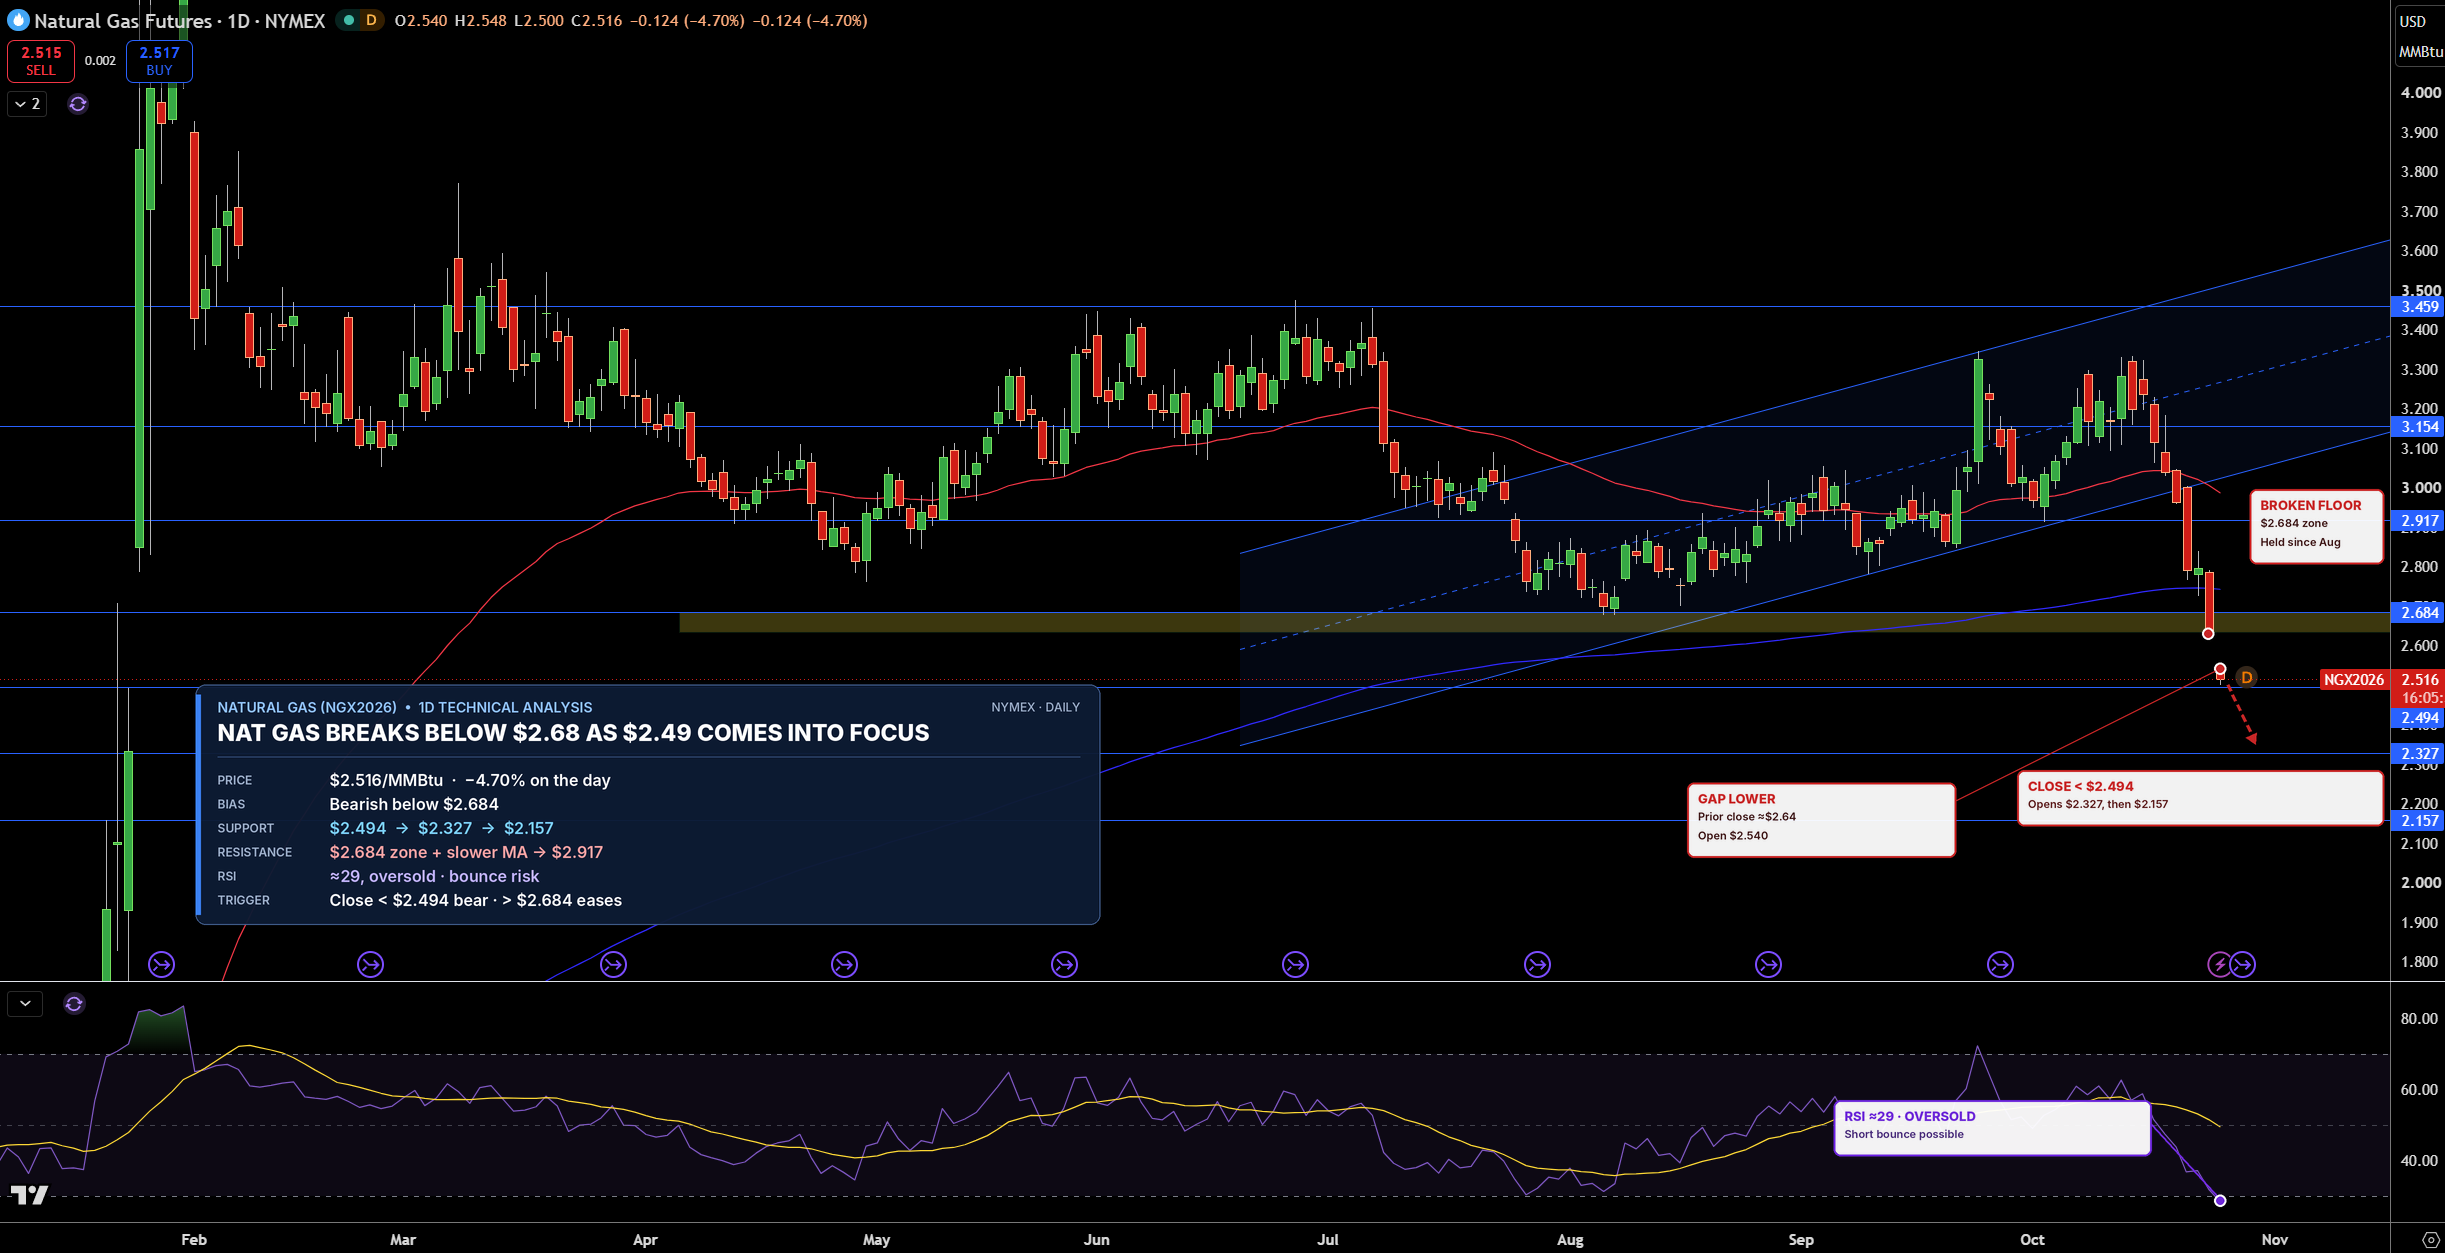Image resolution: width=2445 pixels, height=1253 pixels.
Task: Open unit selector labeled MMBtu
Action: coord(2420,51)
